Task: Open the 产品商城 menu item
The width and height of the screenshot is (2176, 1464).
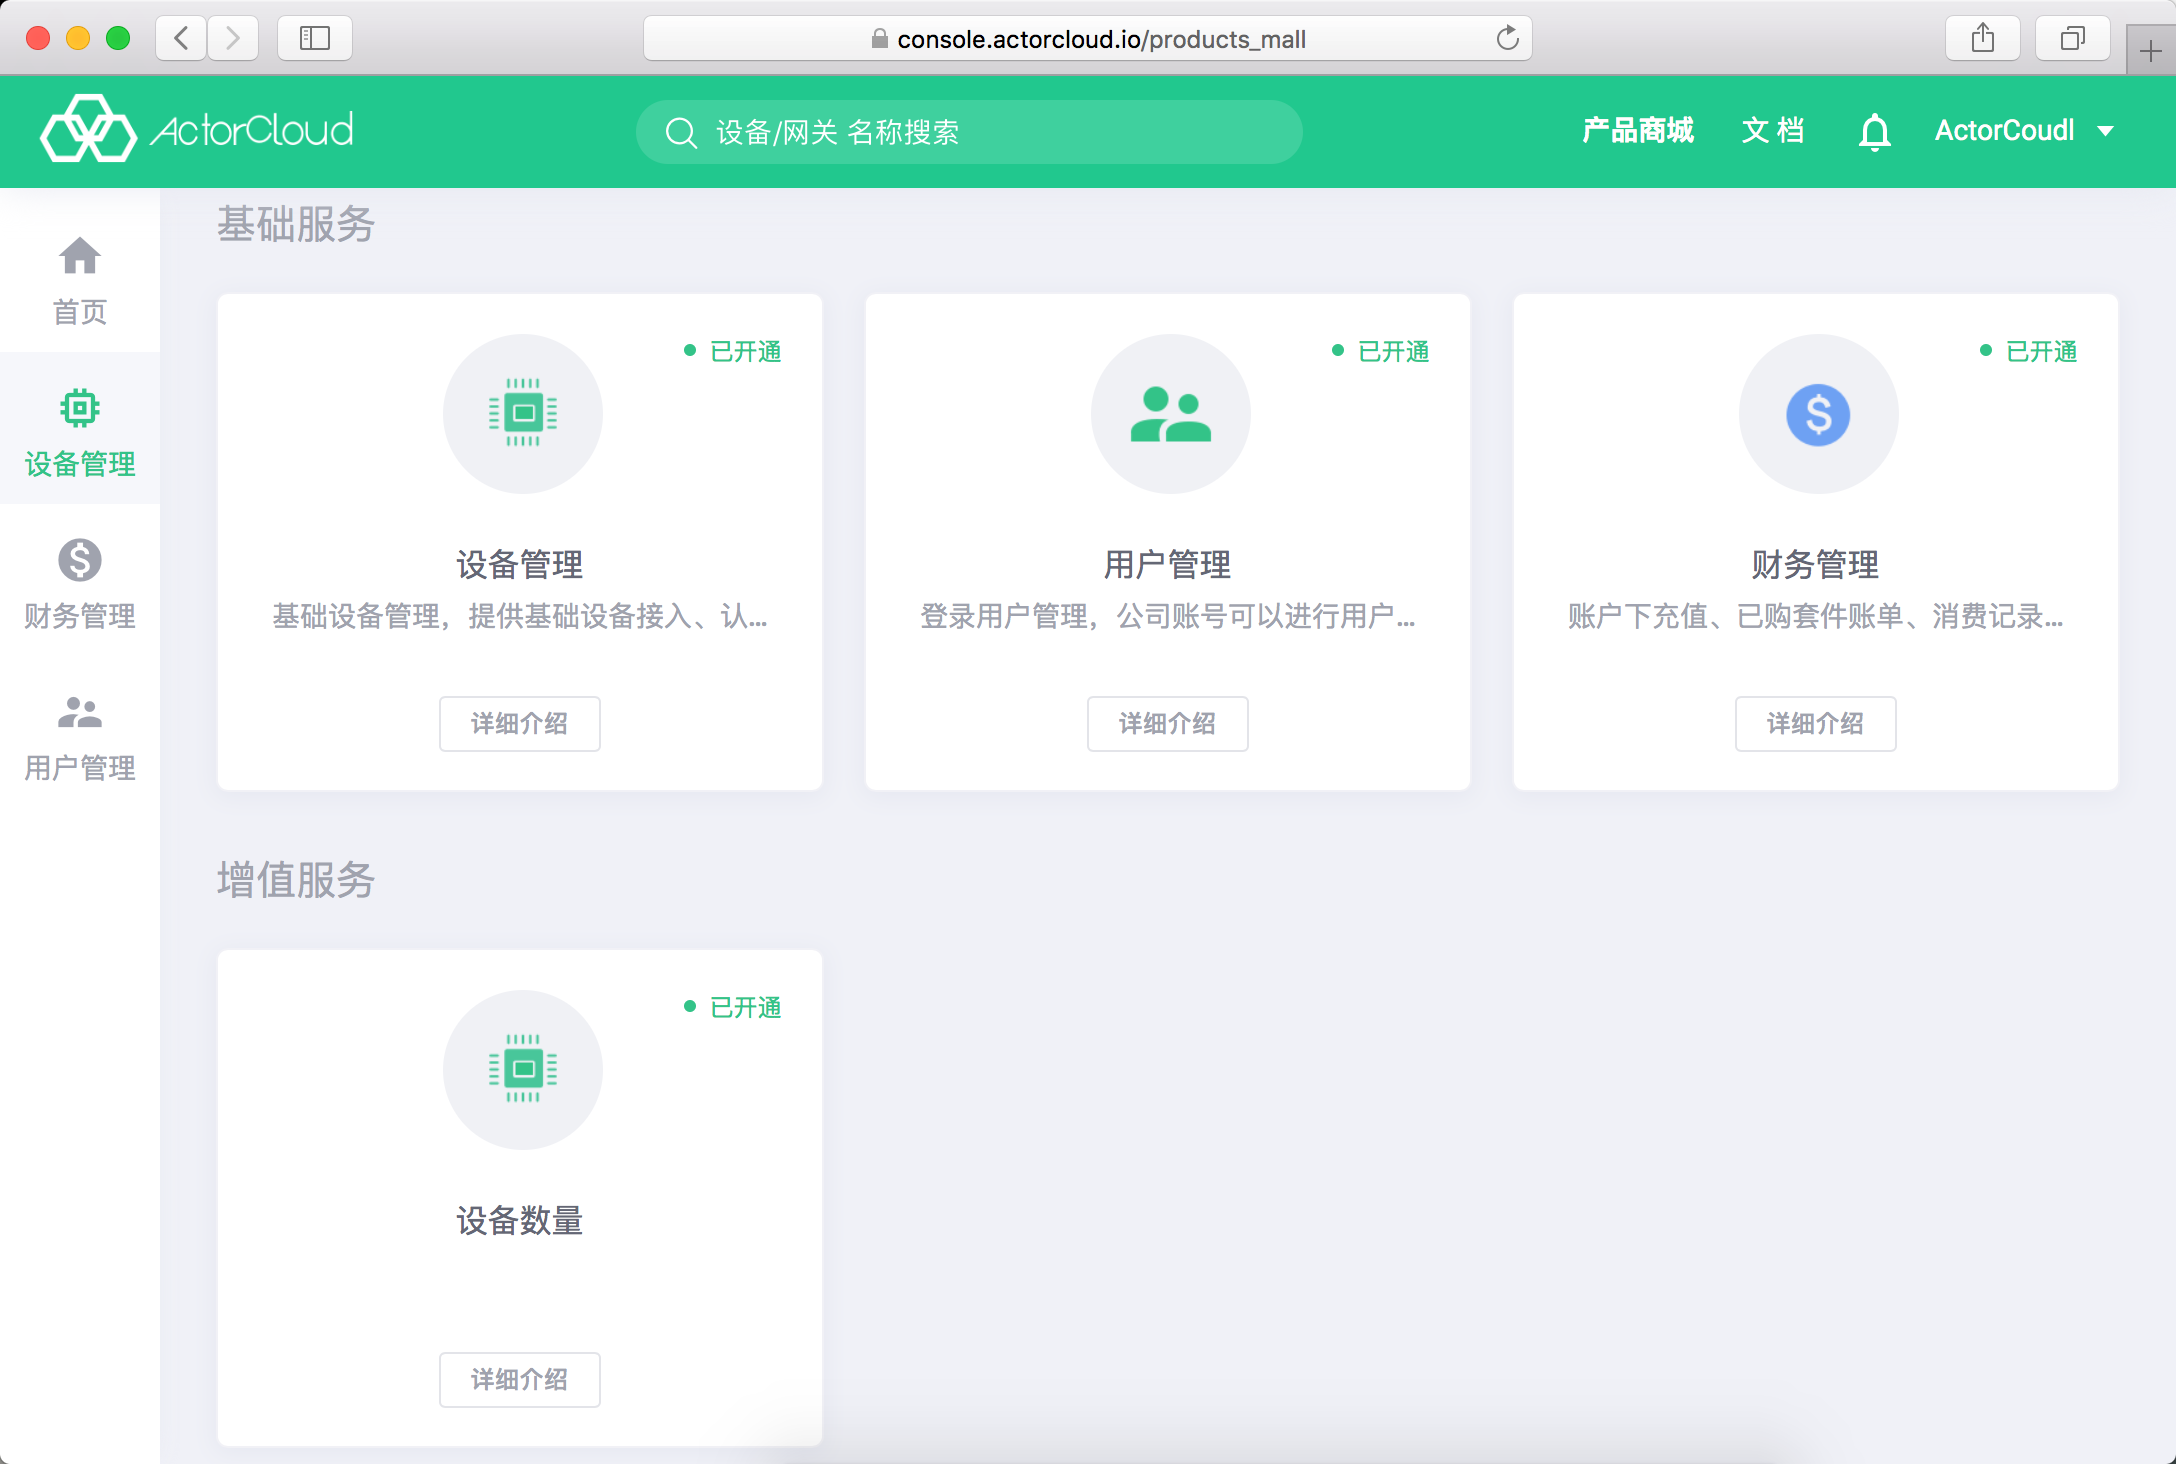Action: click(1638, 130)
